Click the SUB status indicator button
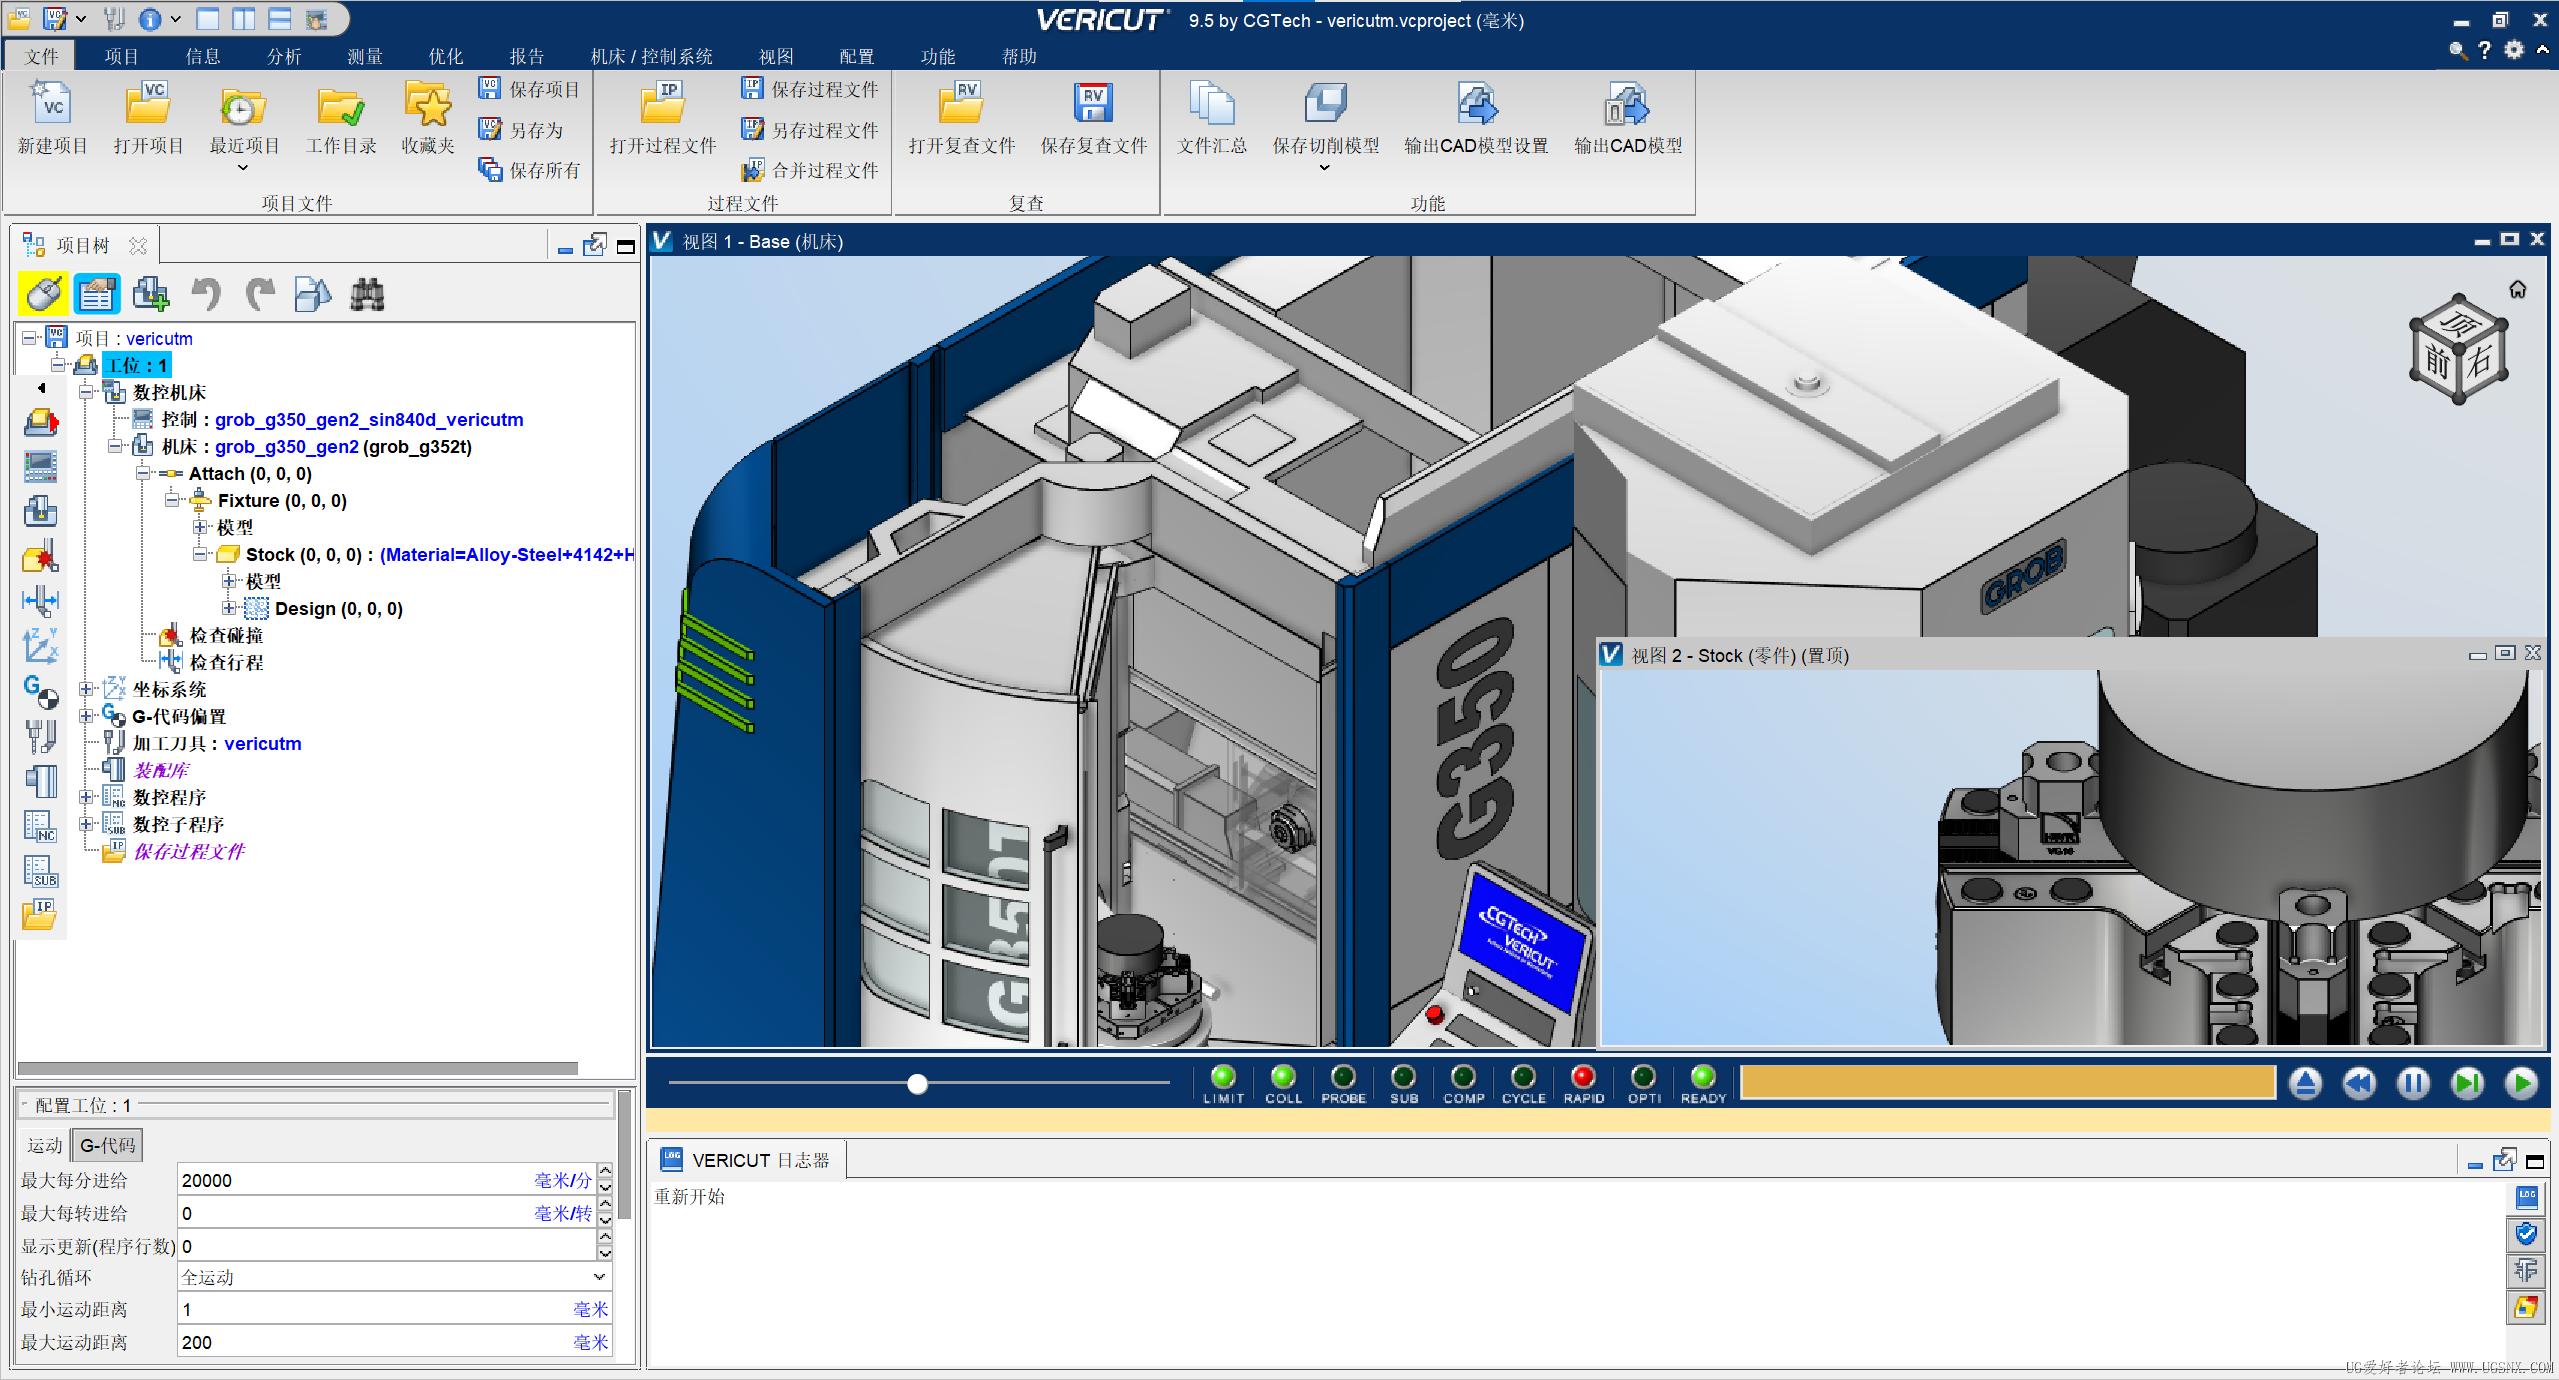 pos(1412,1081)
